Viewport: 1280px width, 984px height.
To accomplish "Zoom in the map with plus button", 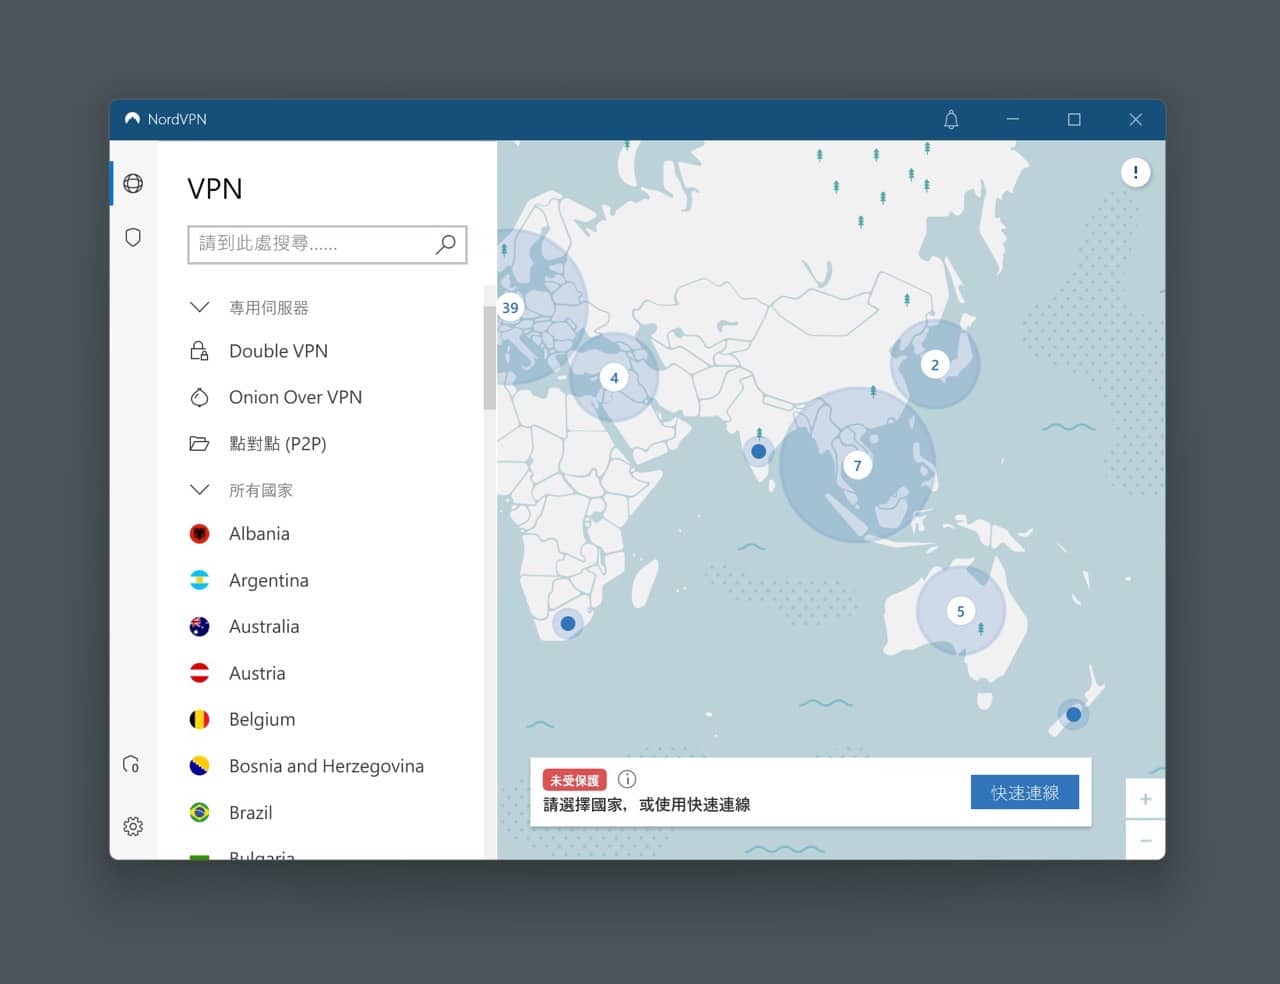I will [1145, 799].
